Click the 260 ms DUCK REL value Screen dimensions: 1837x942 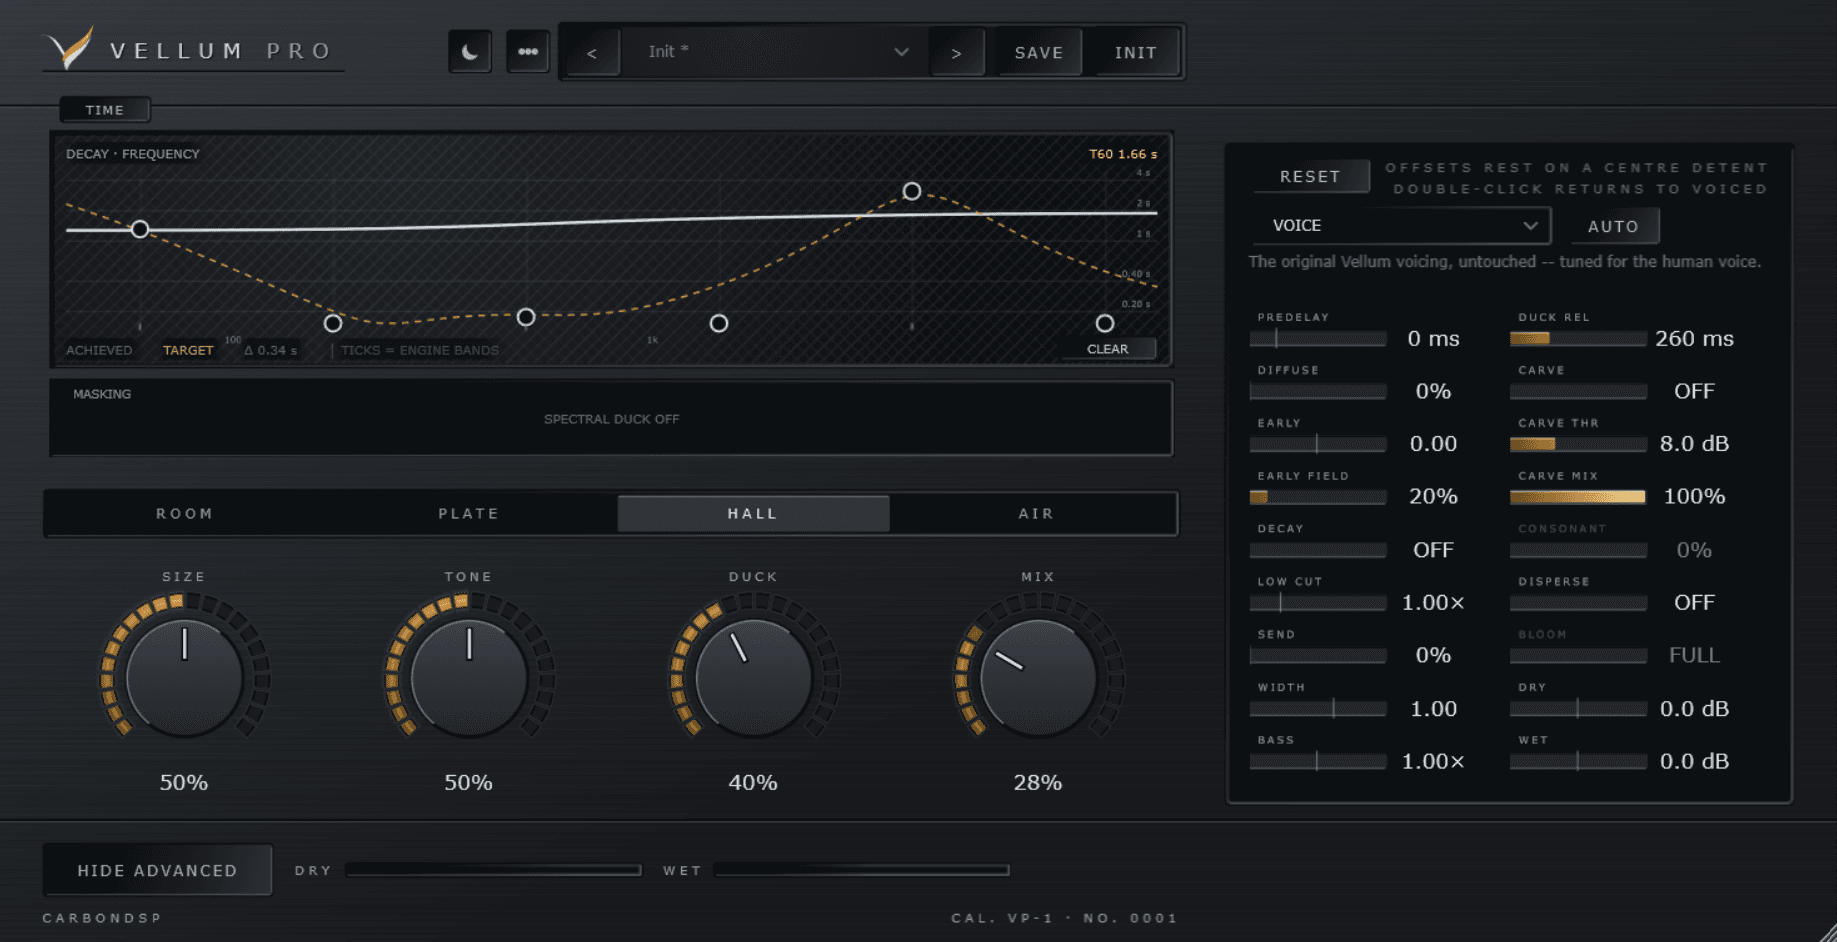tap(1694, 339)
